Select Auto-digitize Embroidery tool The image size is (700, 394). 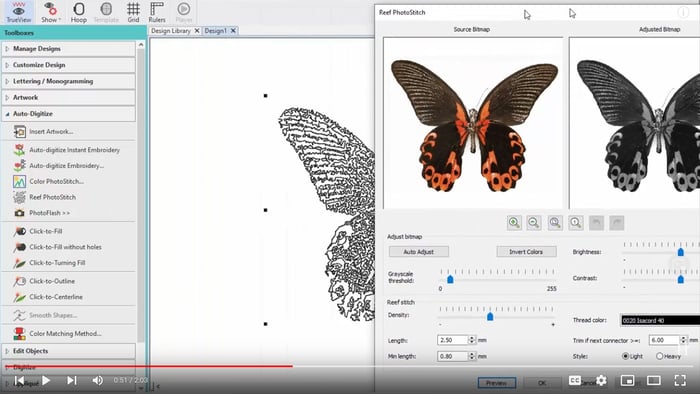coord(59,166)
